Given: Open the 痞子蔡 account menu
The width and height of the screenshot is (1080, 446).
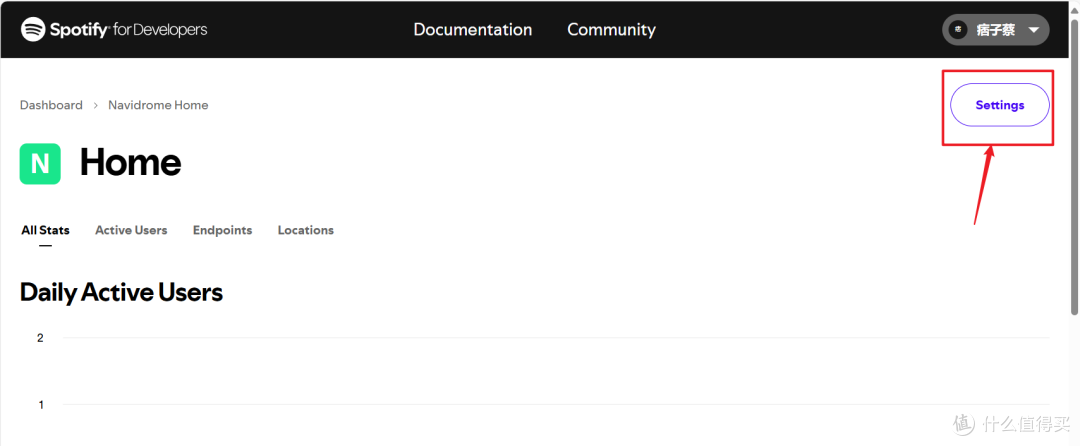Looking at the screenshot, I should pyautogui.click(x=995, y=30).
